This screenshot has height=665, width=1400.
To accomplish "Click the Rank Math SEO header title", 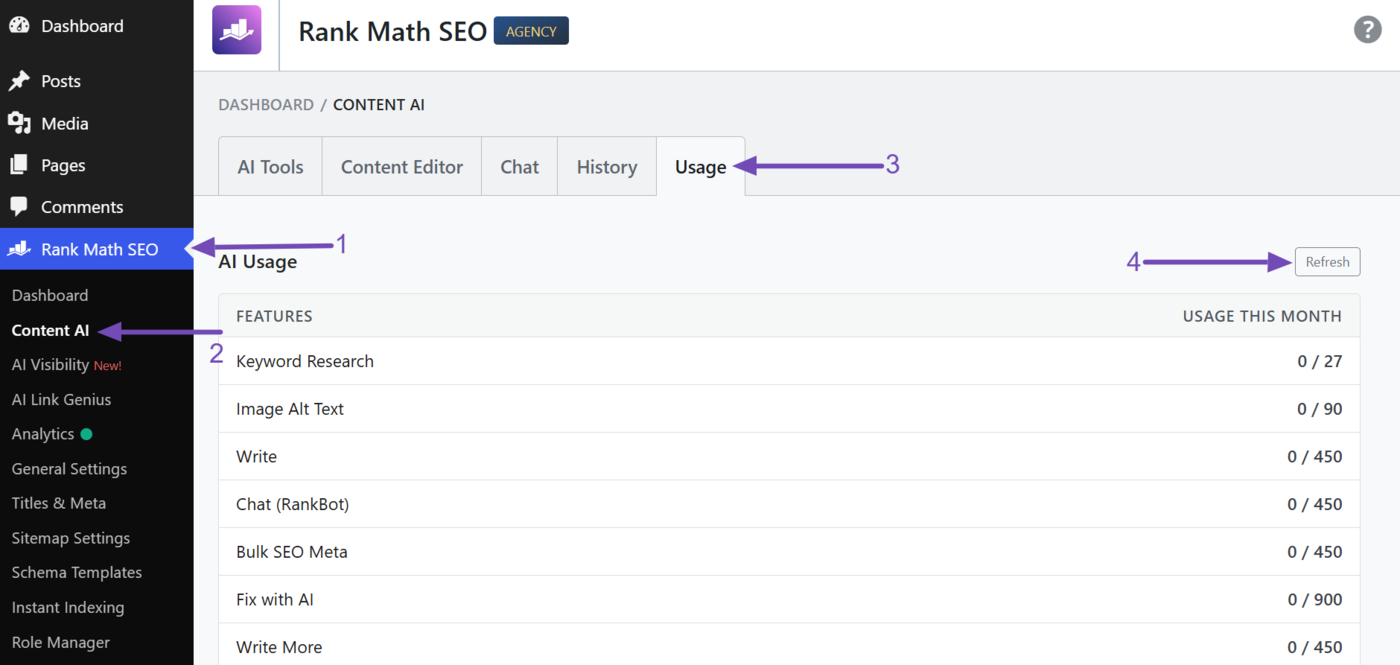I will coord(392,31).
